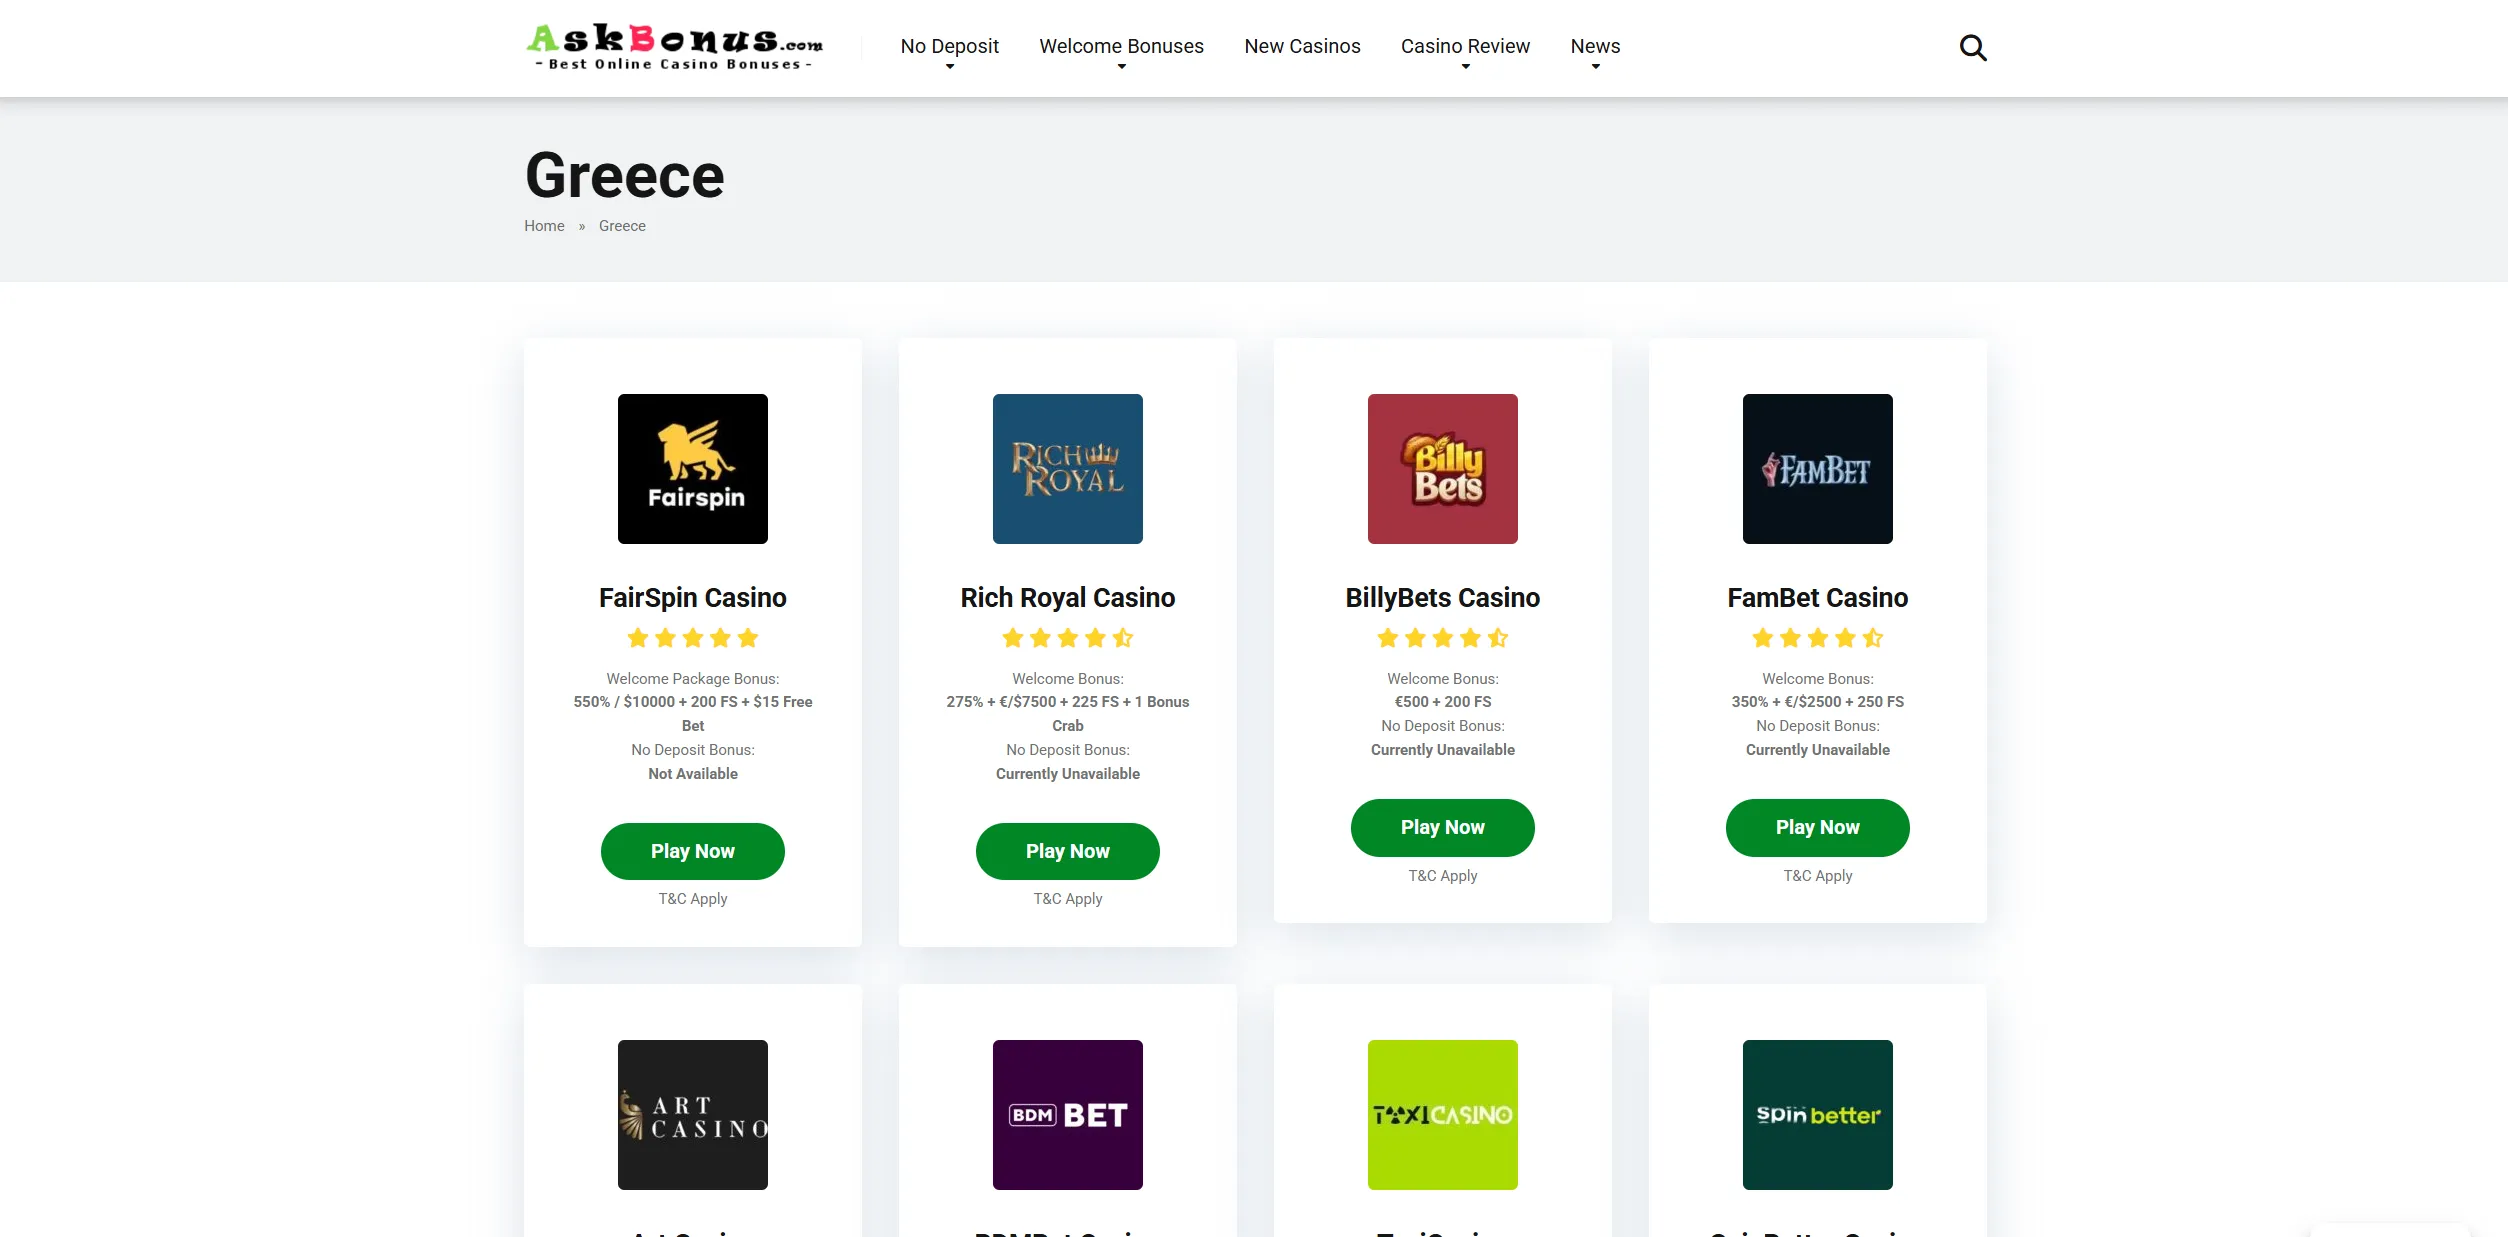Expand the Welcome Bonuses dropdown menu
This screenshot has width=2508, height=1237.
[1121, 47]
